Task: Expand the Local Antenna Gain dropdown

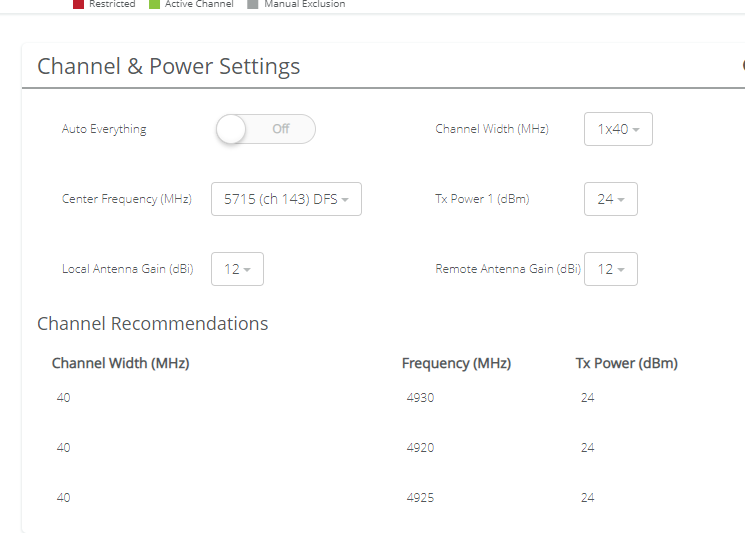Action: (x=237, y=269)
